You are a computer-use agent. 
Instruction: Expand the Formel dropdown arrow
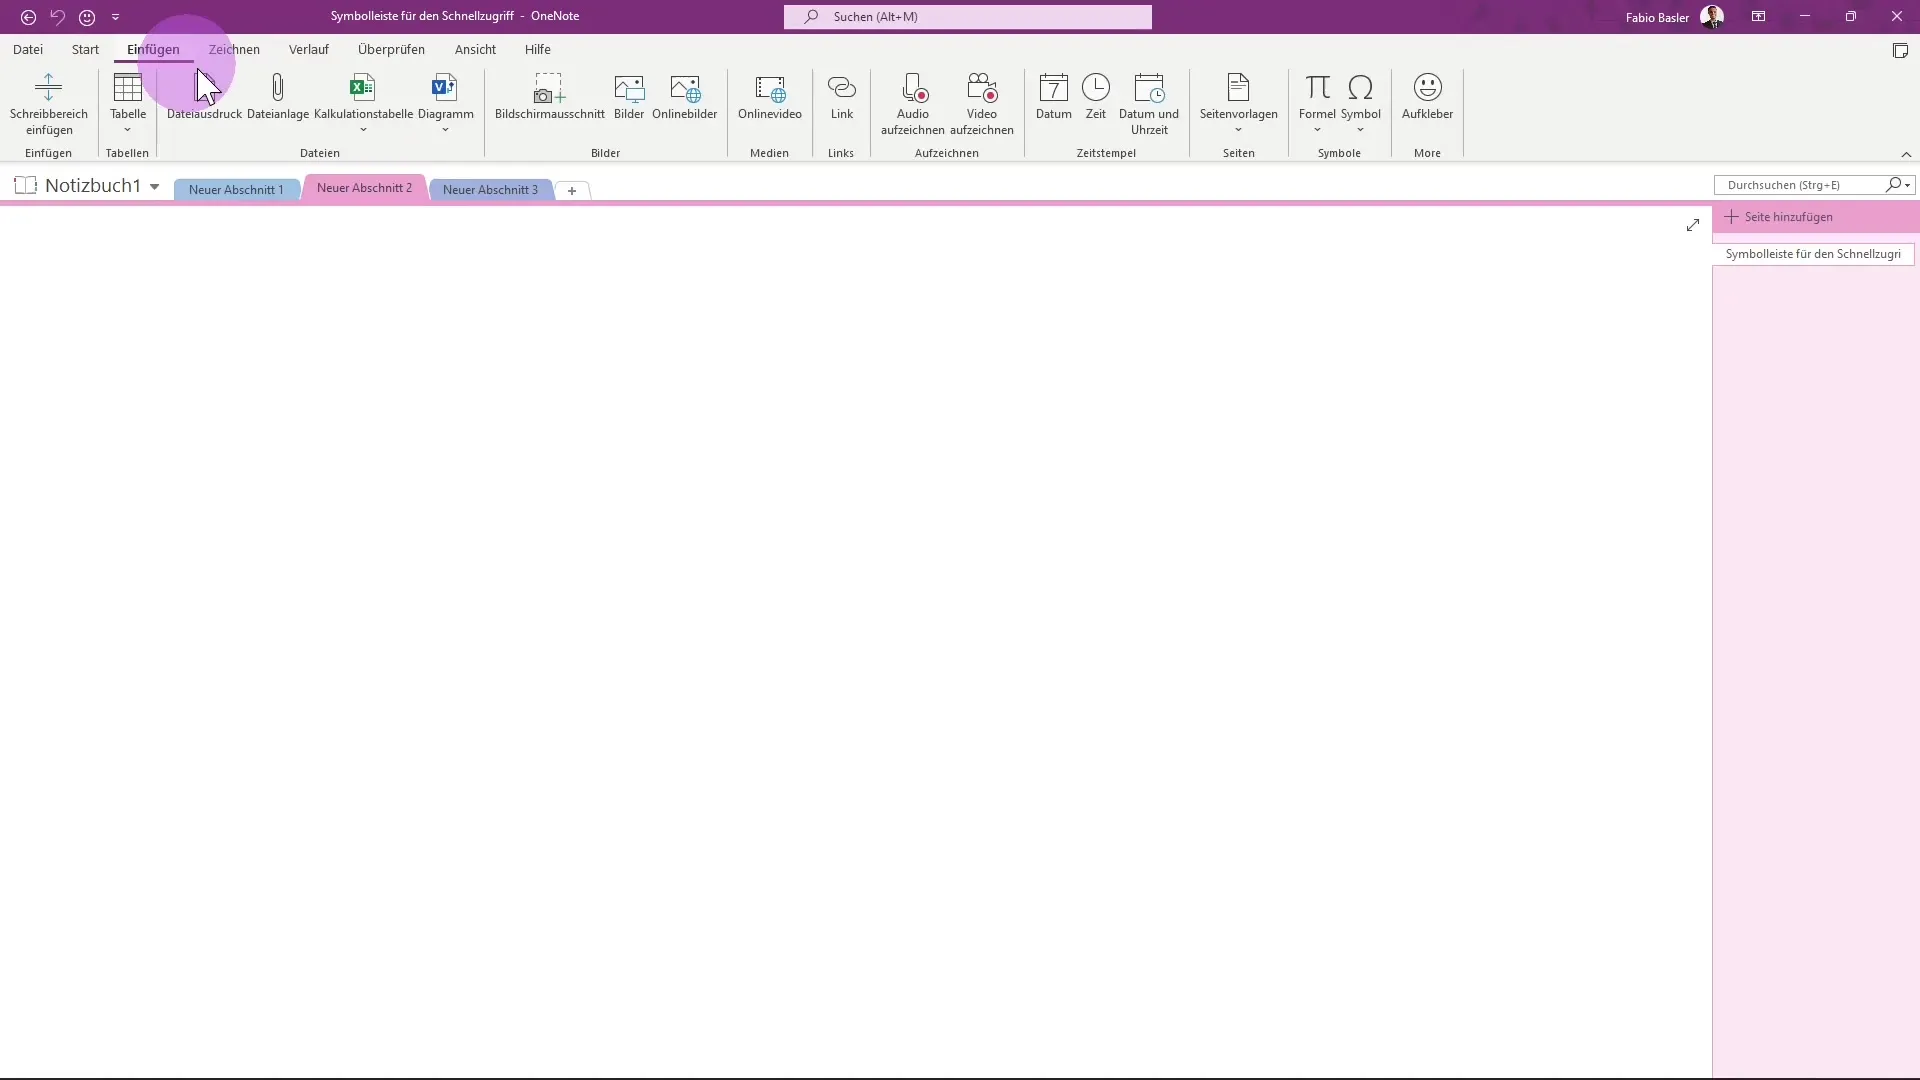(1317, 130)
